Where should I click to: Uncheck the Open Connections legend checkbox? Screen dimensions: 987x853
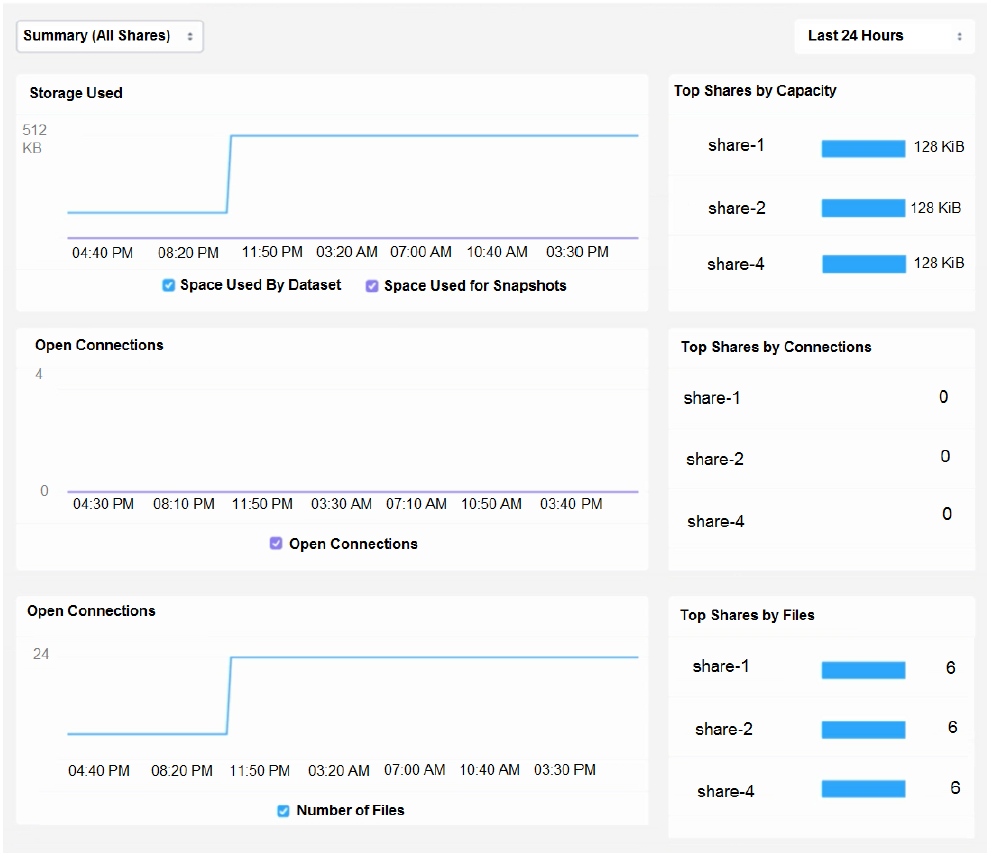(x=276, y=544)
